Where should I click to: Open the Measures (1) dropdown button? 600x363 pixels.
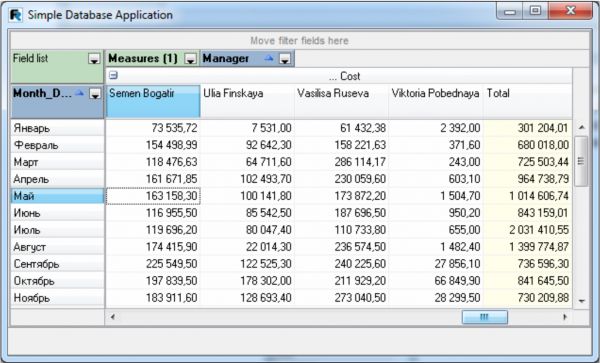pos(191,59)
